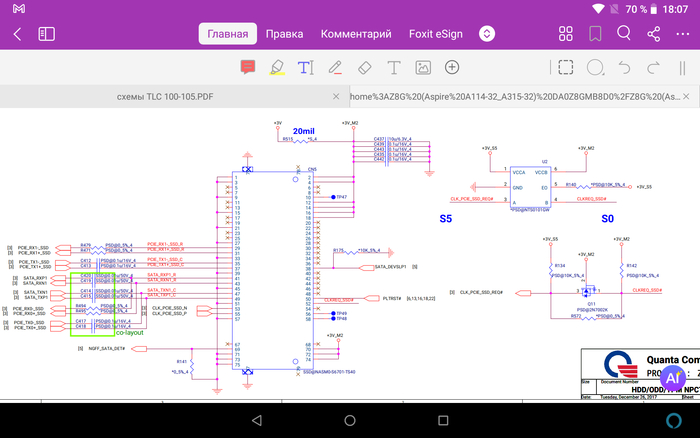
Task: Open the thumbnails grid view
Action: [x=566, y=34]
